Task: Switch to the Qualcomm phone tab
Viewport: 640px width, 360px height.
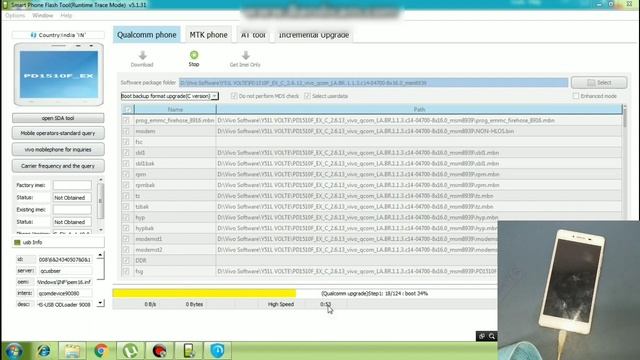Action: pos(147,35)
